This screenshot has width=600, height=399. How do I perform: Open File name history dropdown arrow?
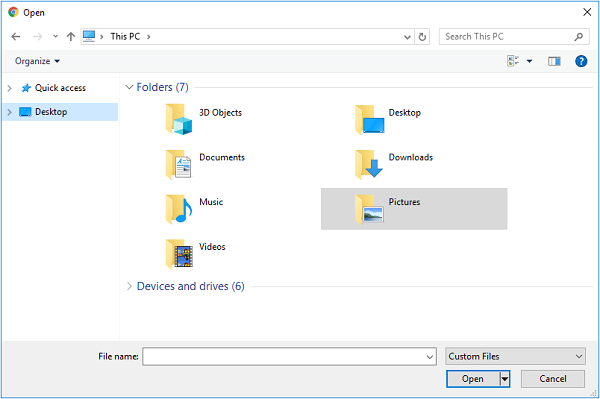click(430, 357)
